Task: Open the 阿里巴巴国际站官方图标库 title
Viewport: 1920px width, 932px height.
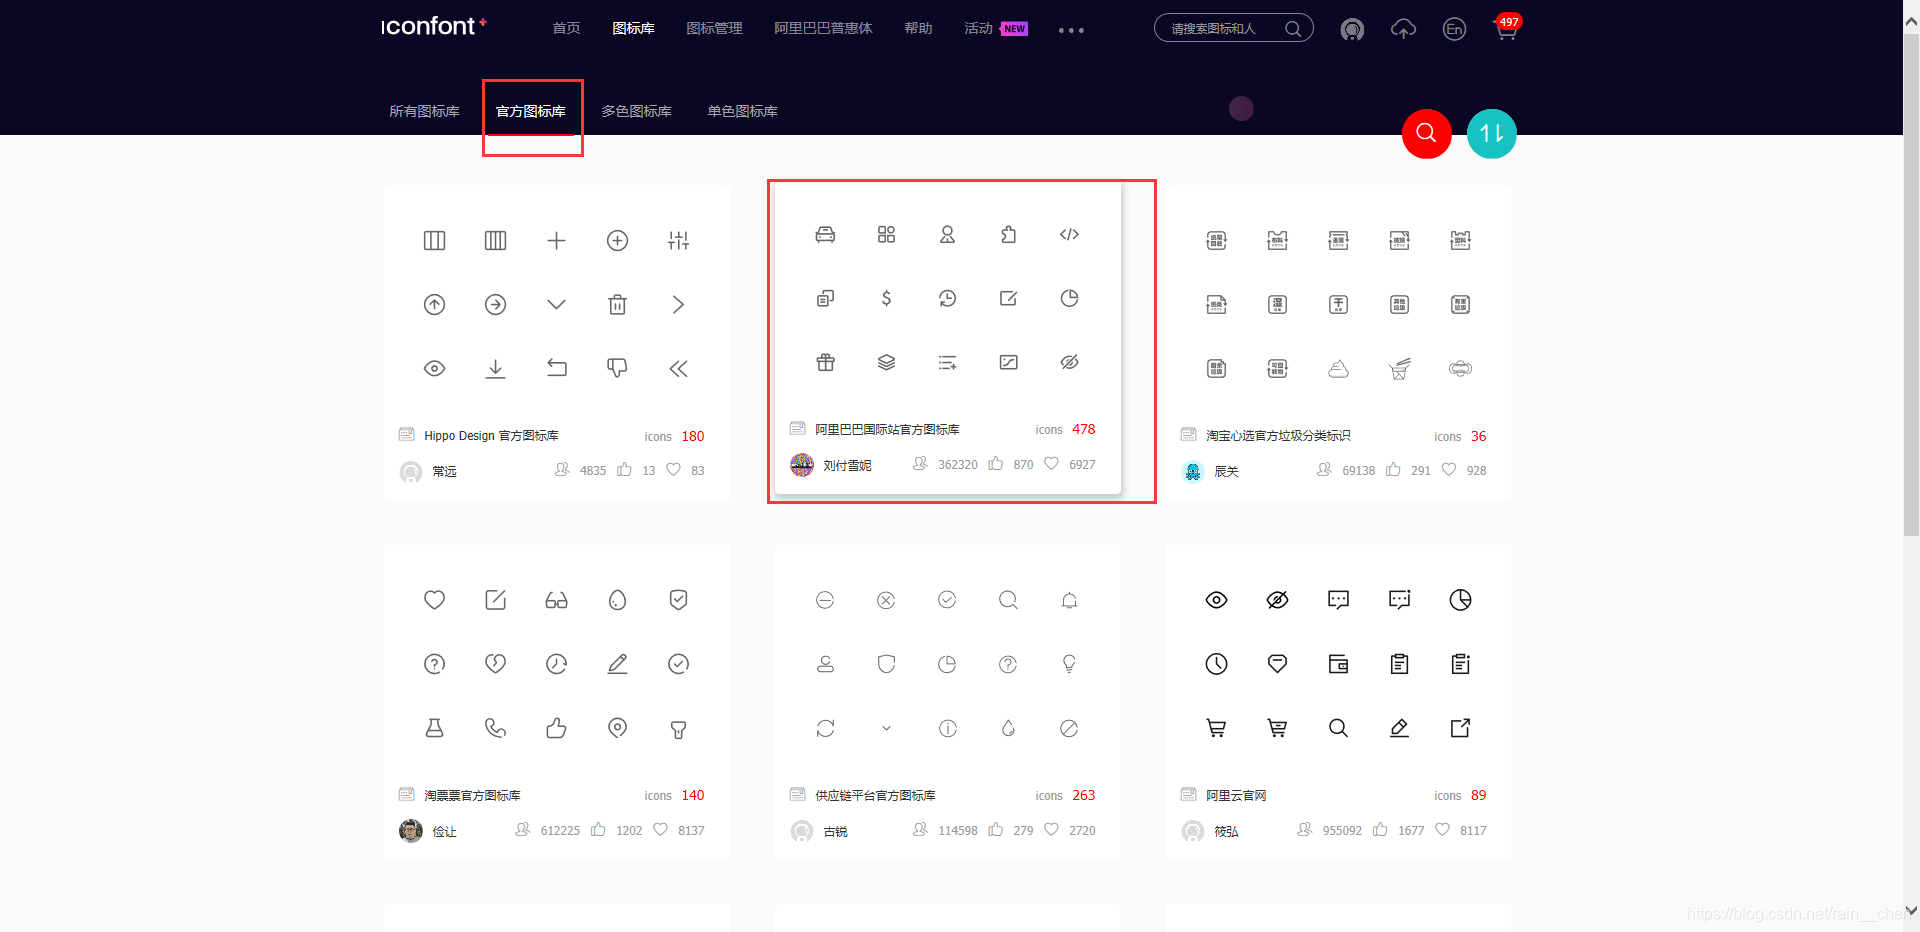Action: click(887, 429)
